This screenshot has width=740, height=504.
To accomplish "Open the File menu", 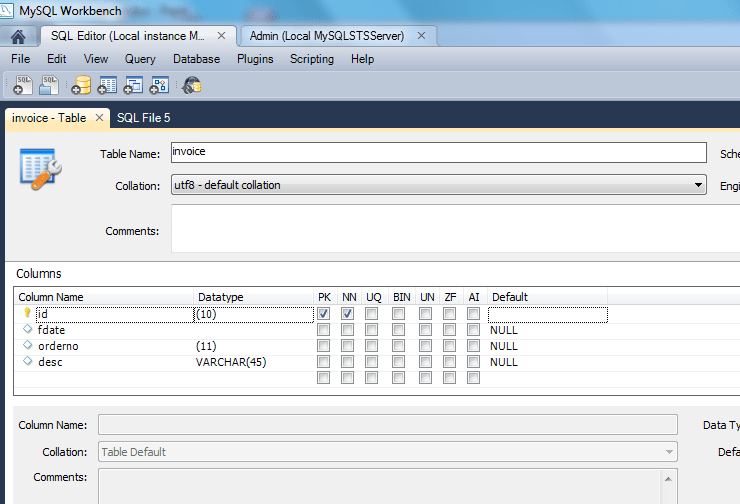I will point(21,59).
